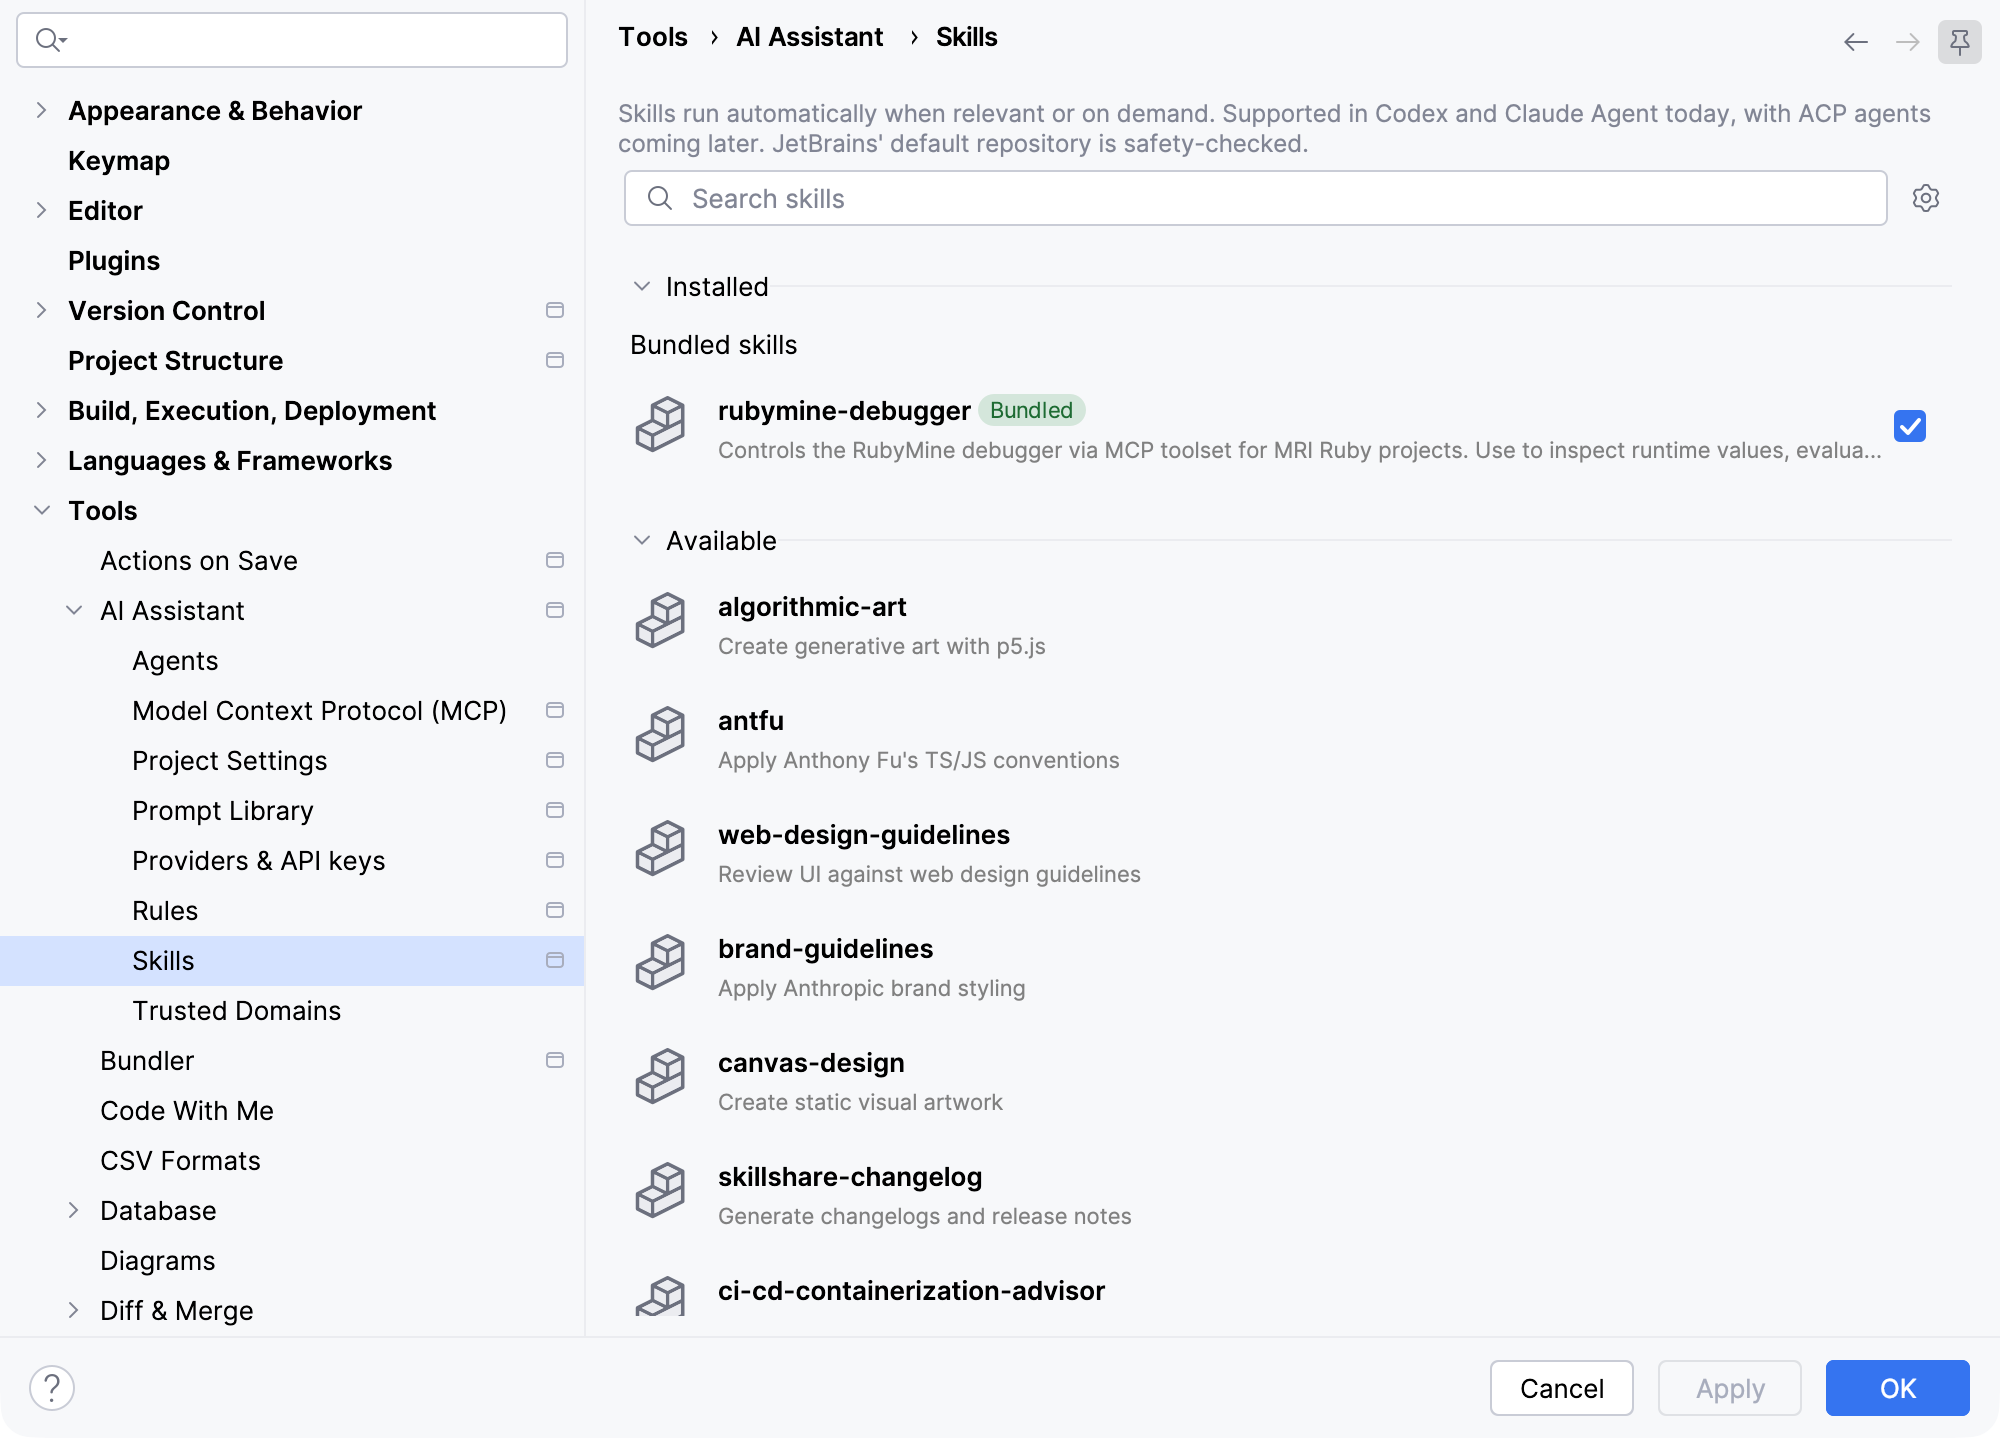The width and height of the screenshot is (2000, 1438).
Task: Select the Skills tree item
Action: click(292, 960)
